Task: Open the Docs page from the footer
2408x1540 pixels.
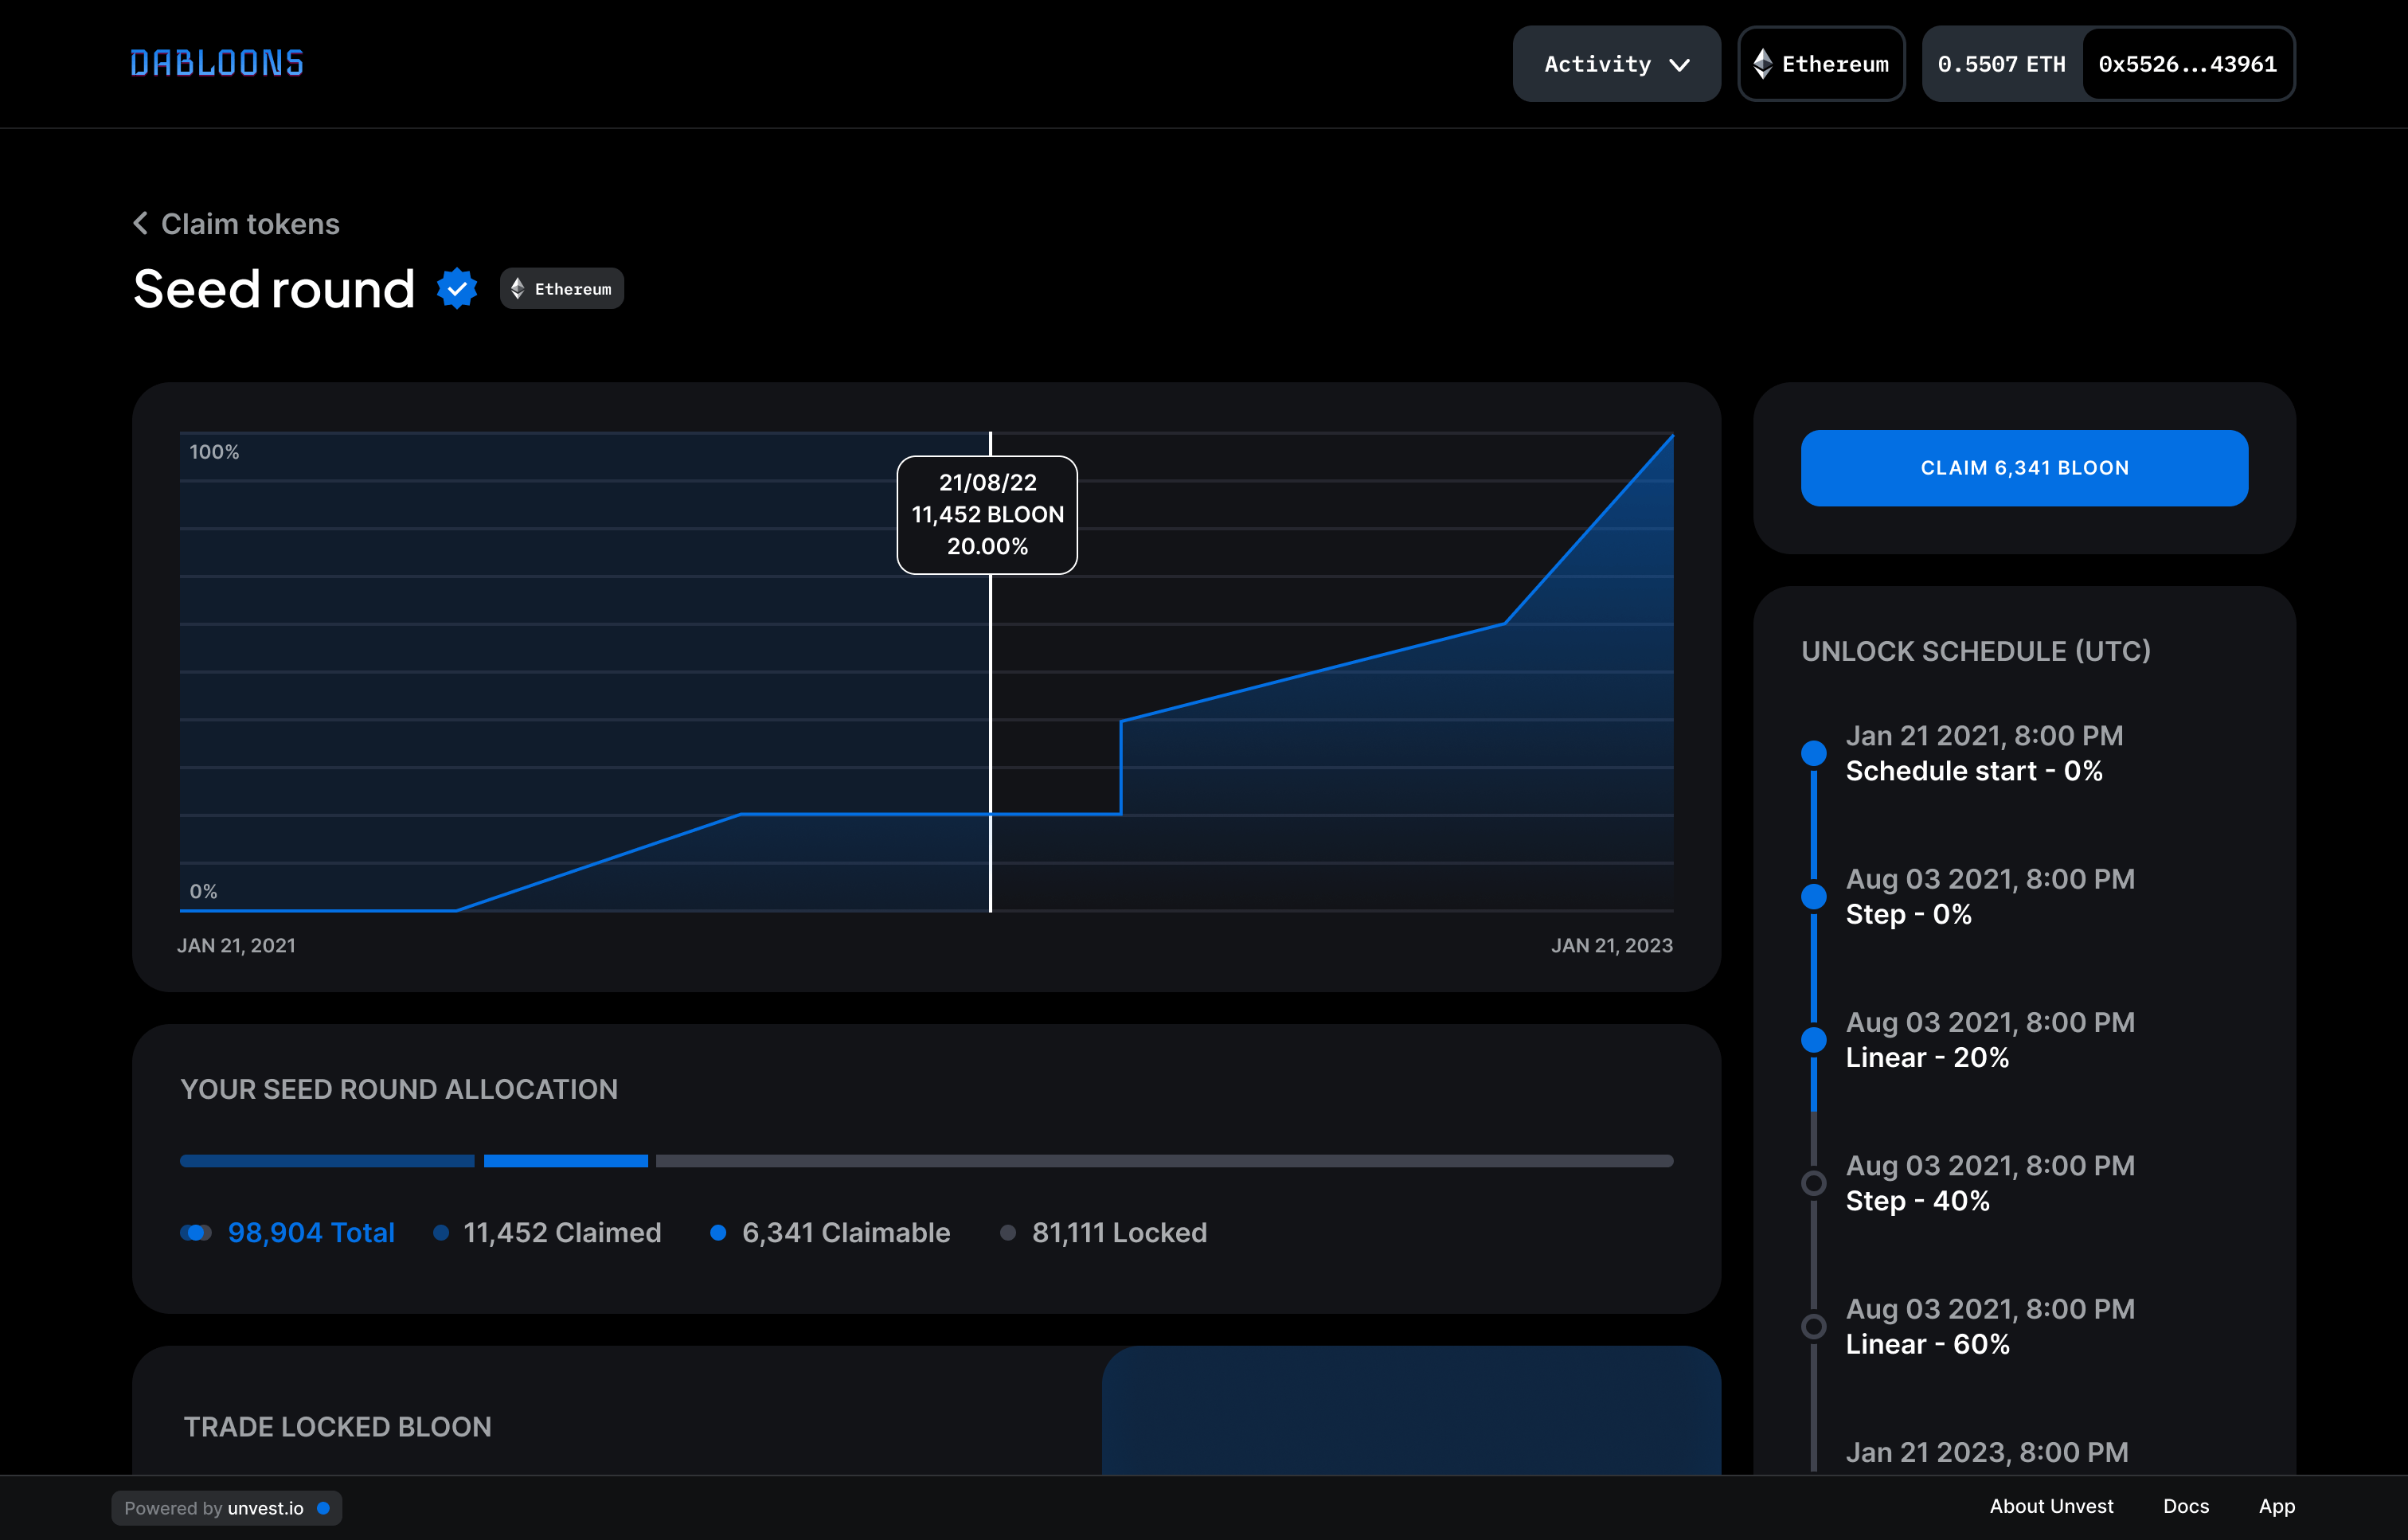Action: pyautogui.click(x=2186, y=1506)
